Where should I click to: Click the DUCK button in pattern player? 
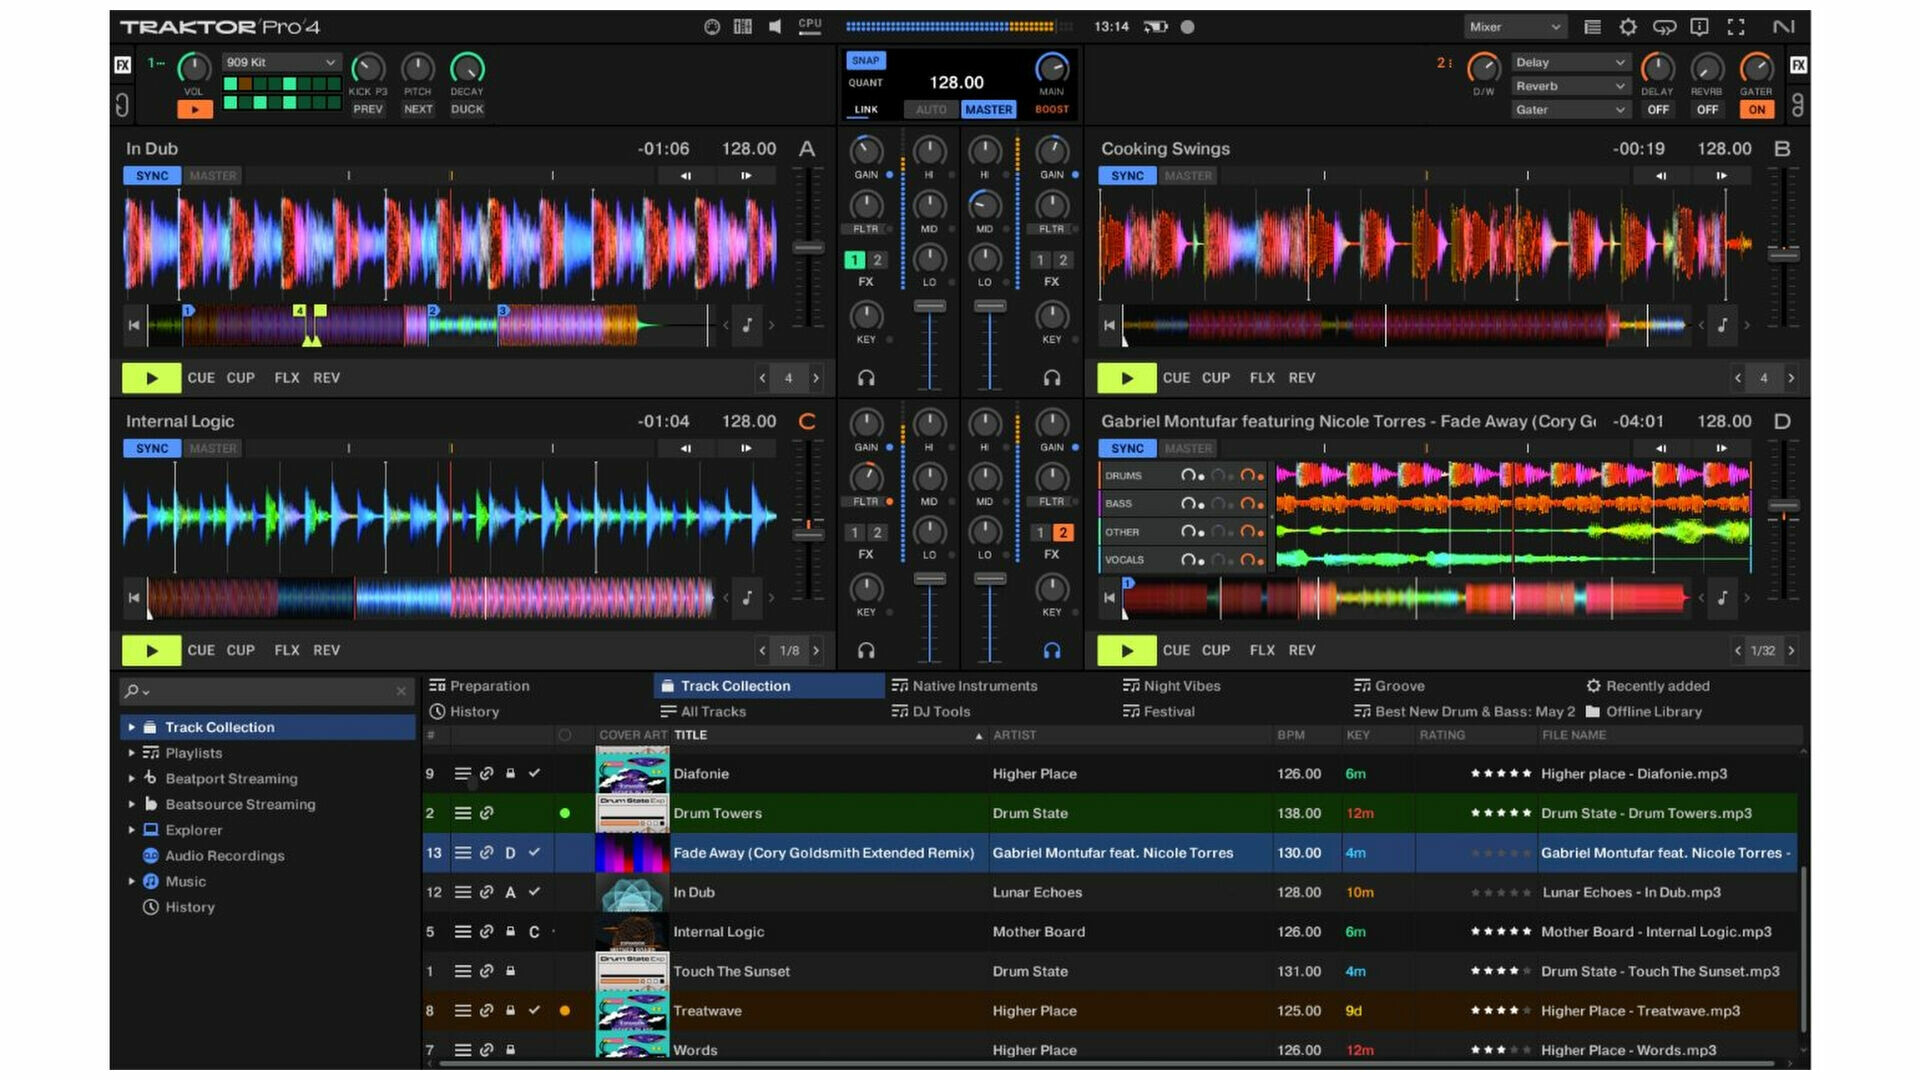[x=467, y=109]
